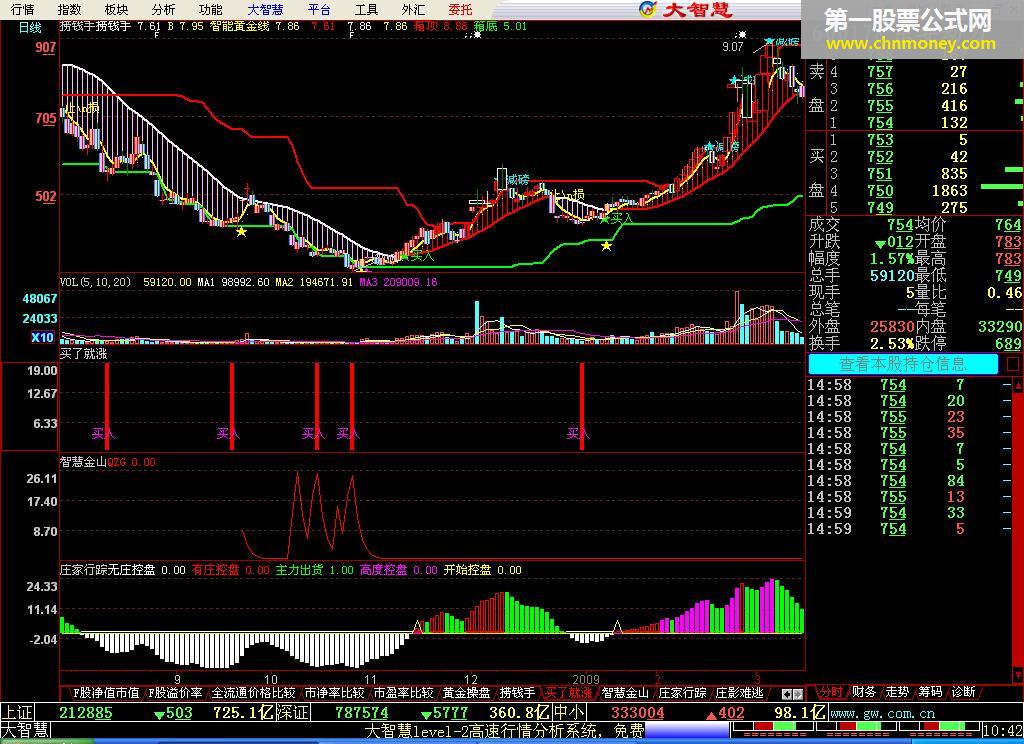Select the 分时 tab in side panel
This screenshot has width=1024, height=744.
pyautogui.click(x=830, y=692)
